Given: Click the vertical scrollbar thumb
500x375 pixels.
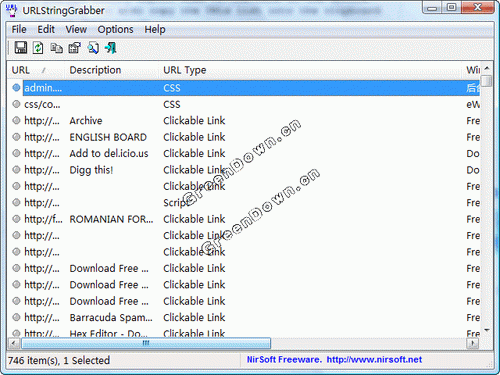Looking at the screenshot, I should tap(487, 81).
